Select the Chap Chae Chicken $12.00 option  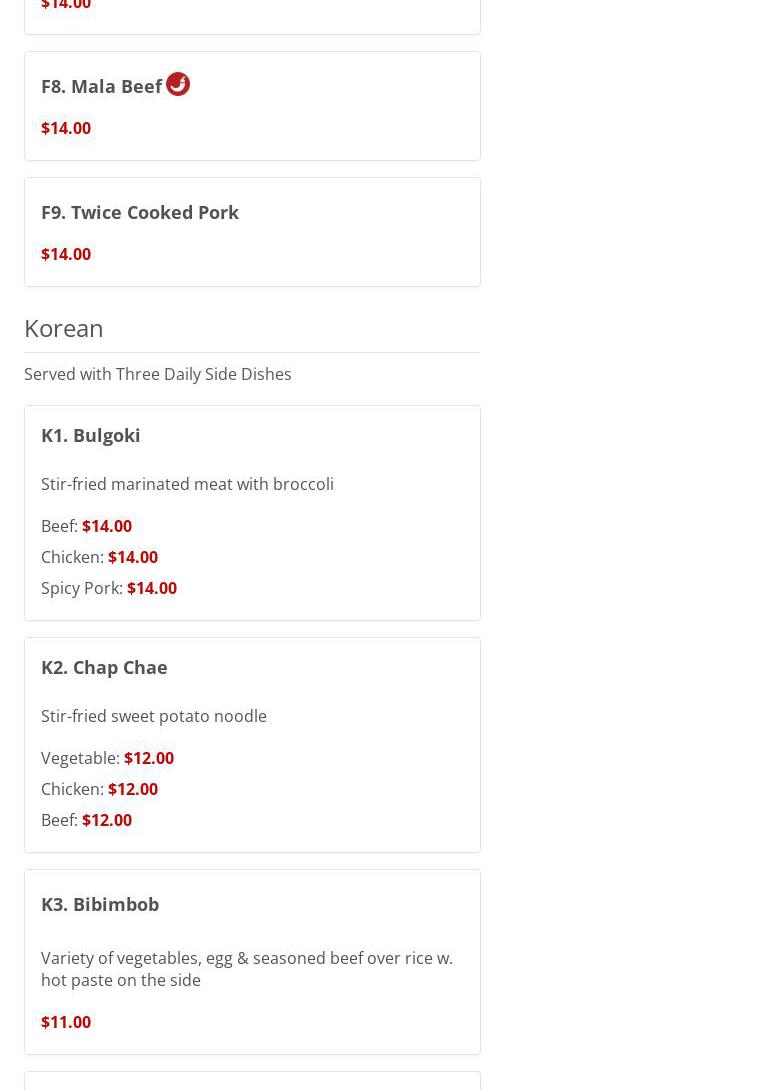(x=100, y=789)
